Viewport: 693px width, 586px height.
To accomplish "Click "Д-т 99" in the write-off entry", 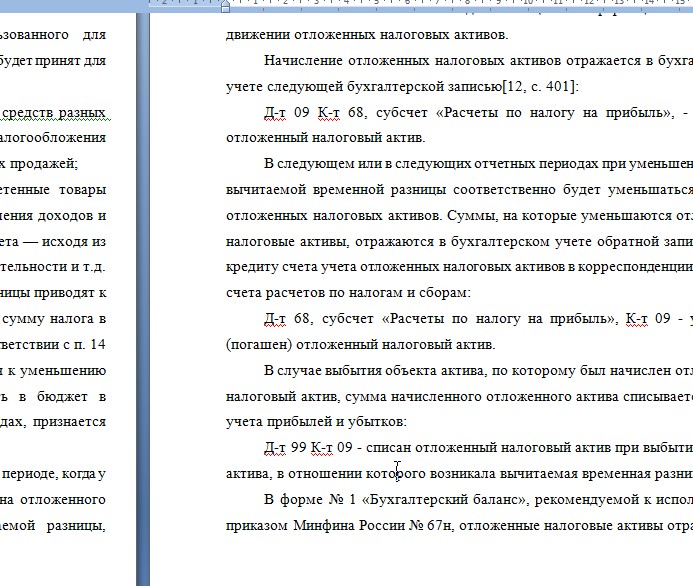I will coord(286,448).
